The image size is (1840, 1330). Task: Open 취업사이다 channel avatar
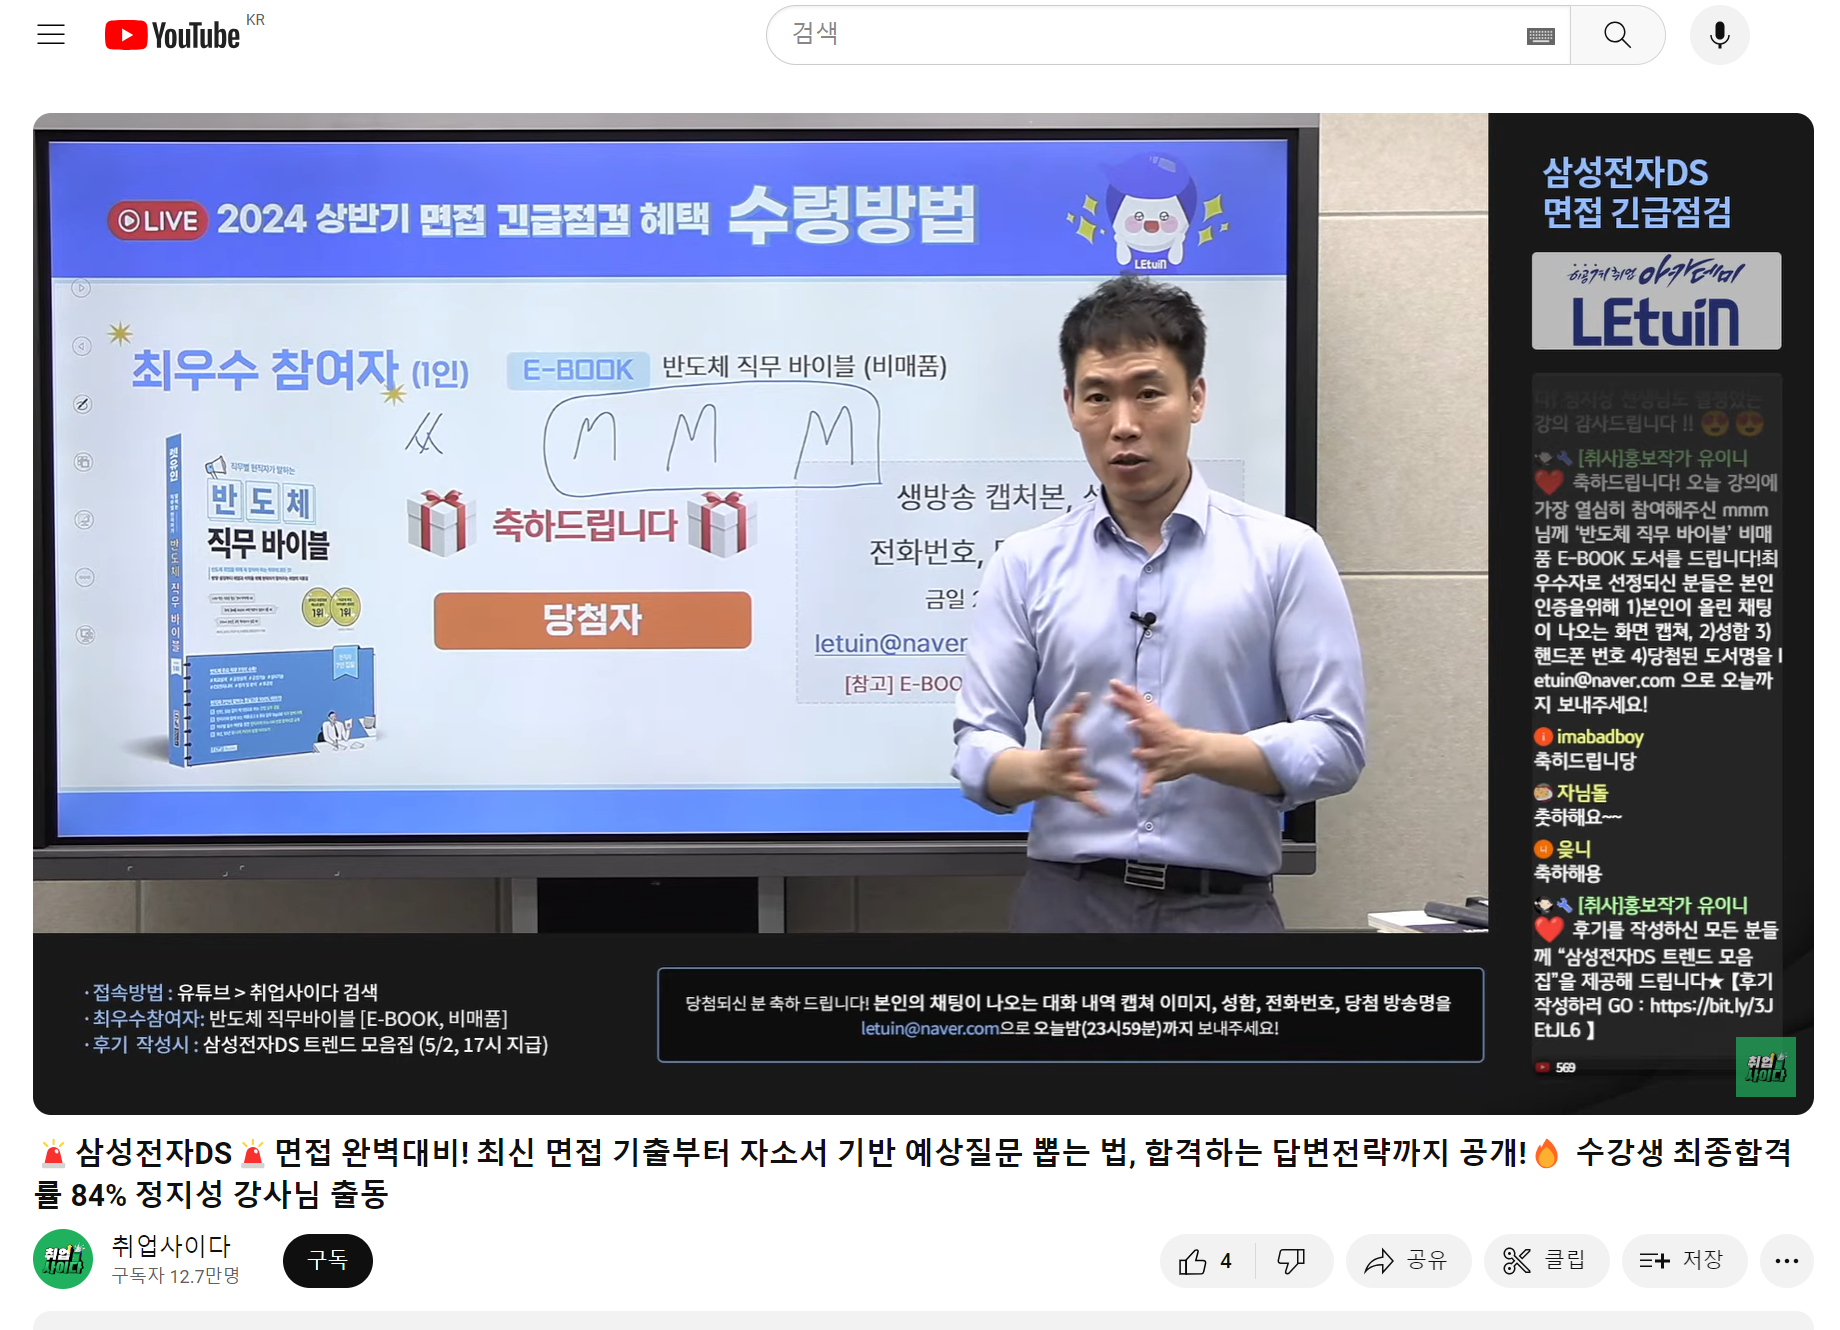63,1259
